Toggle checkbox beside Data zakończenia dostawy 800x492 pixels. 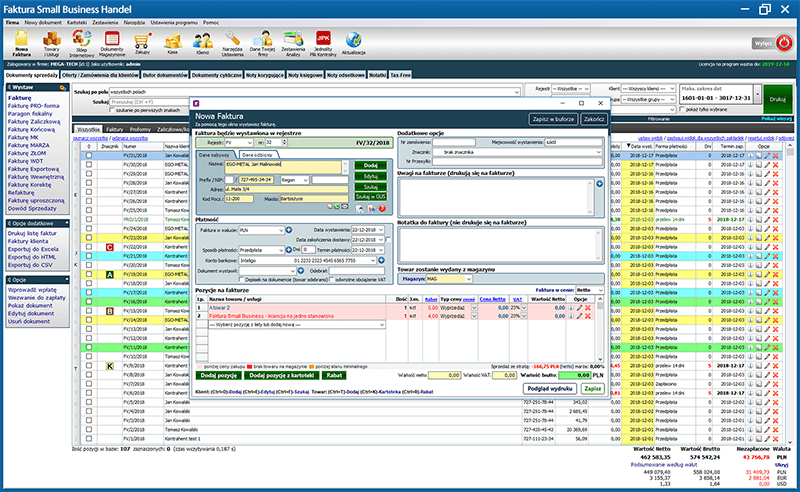click(388, 240)
